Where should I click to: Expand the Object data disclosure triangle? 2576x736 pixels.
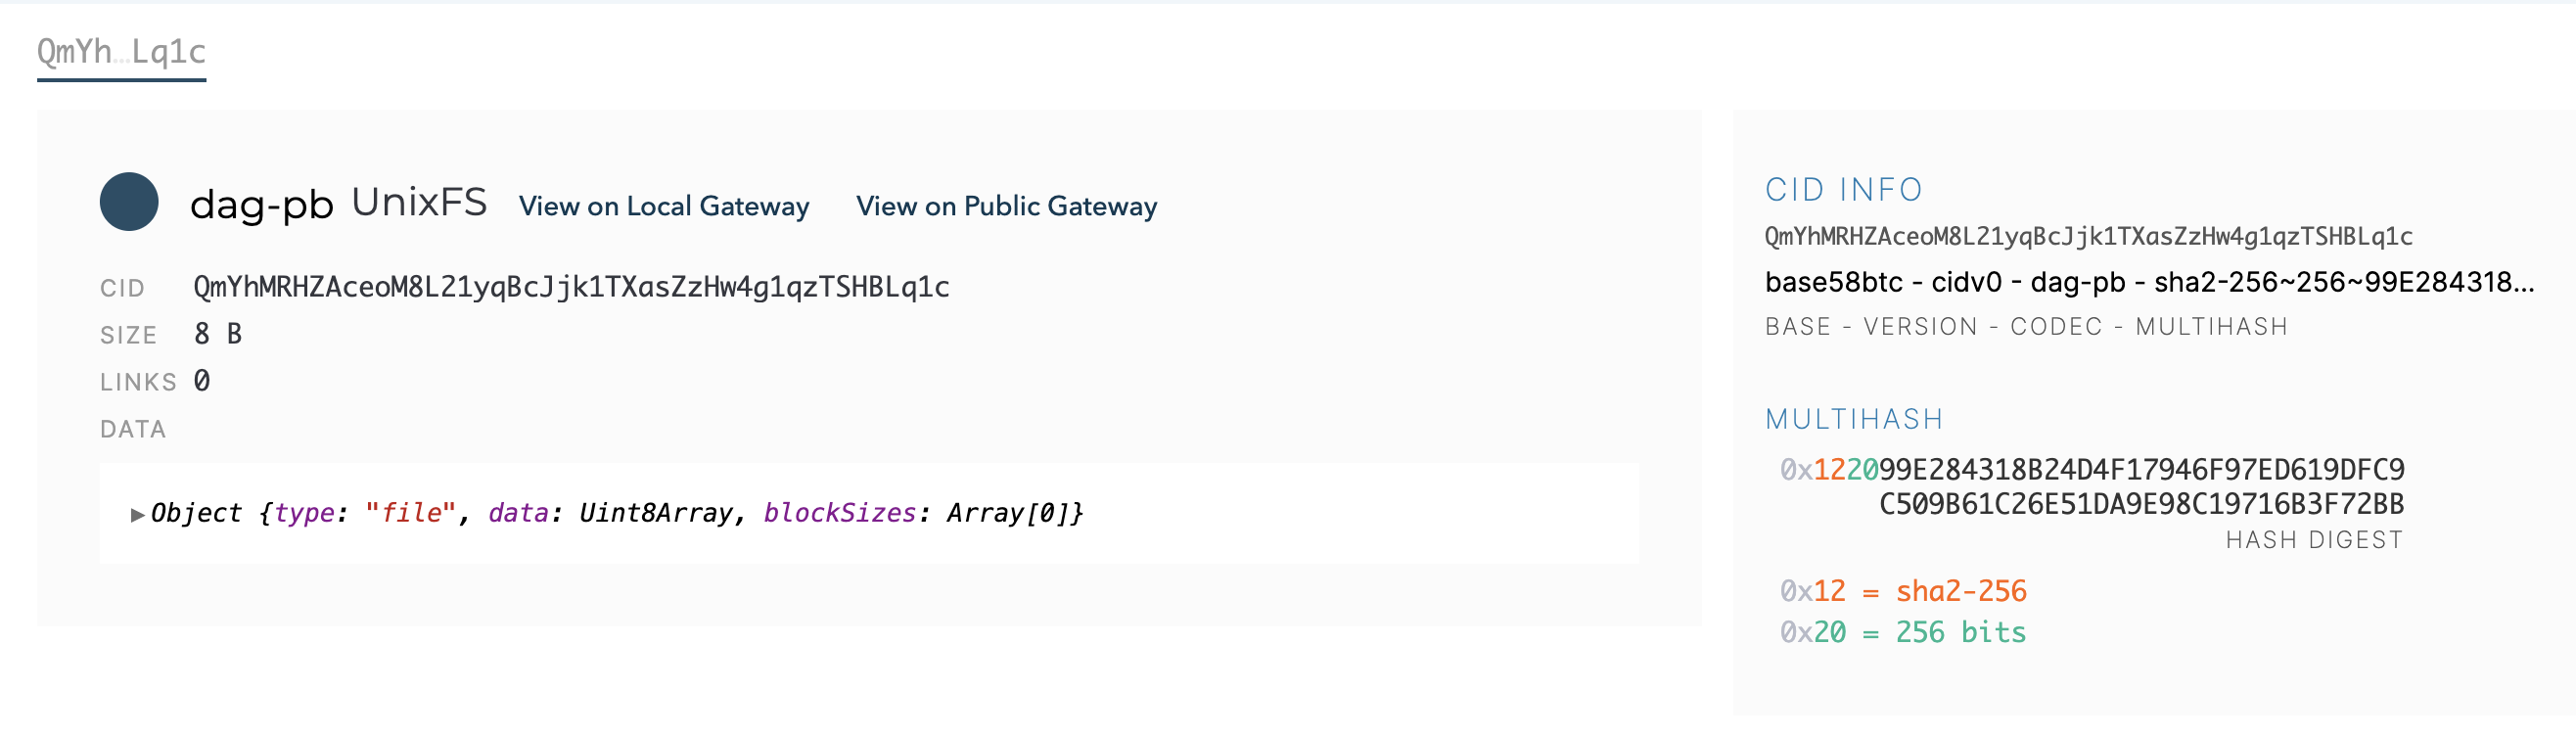[138, 515]
